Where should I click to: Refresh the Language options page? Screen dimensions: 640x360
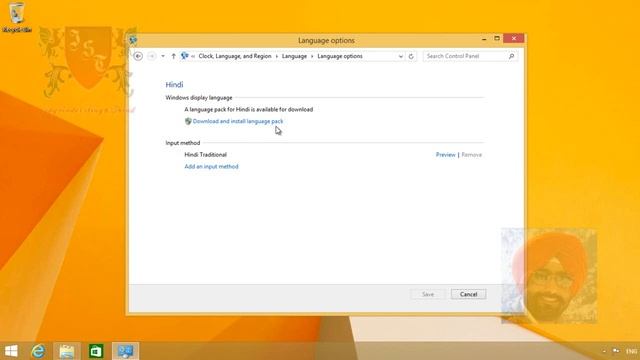411,56
